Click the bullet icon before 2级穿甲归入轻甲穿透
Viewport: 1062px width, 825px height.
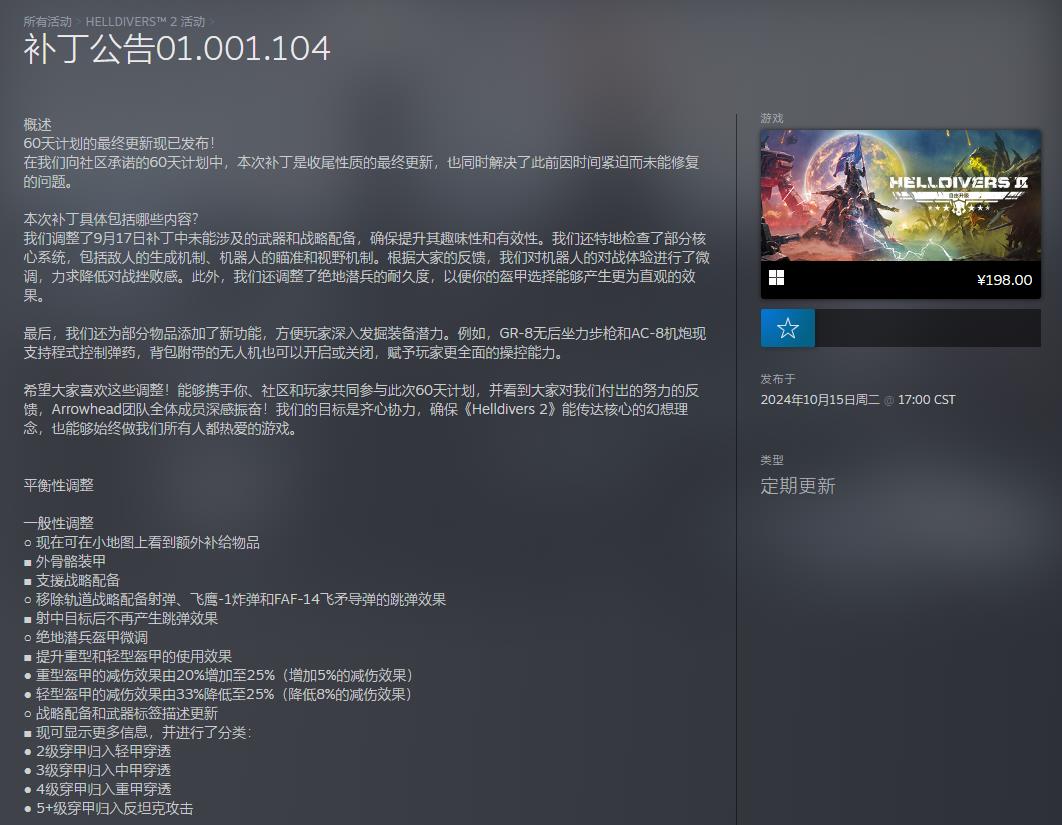click(27, 752)
